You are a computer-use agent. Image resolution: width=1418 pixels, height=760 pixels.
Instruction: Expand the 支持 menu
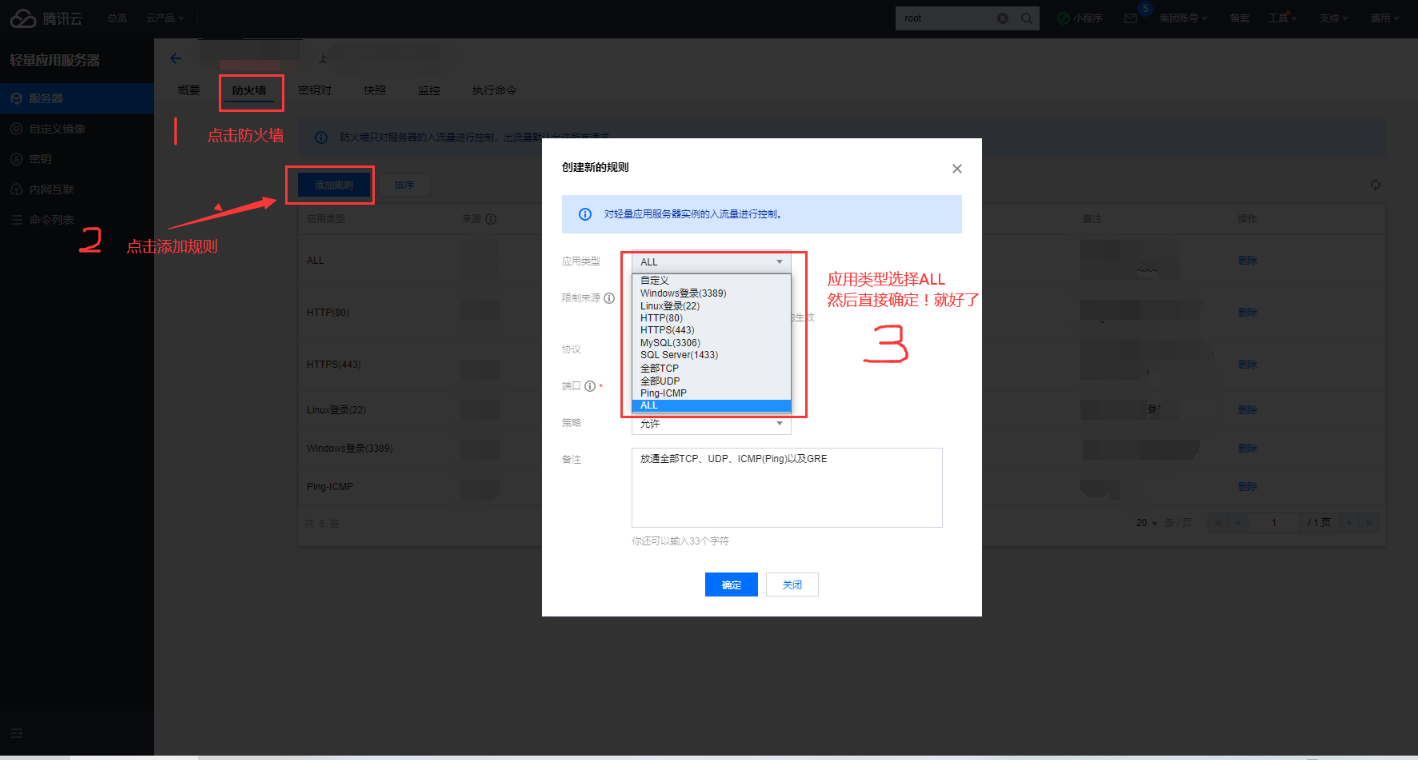tap(1333, 18)
